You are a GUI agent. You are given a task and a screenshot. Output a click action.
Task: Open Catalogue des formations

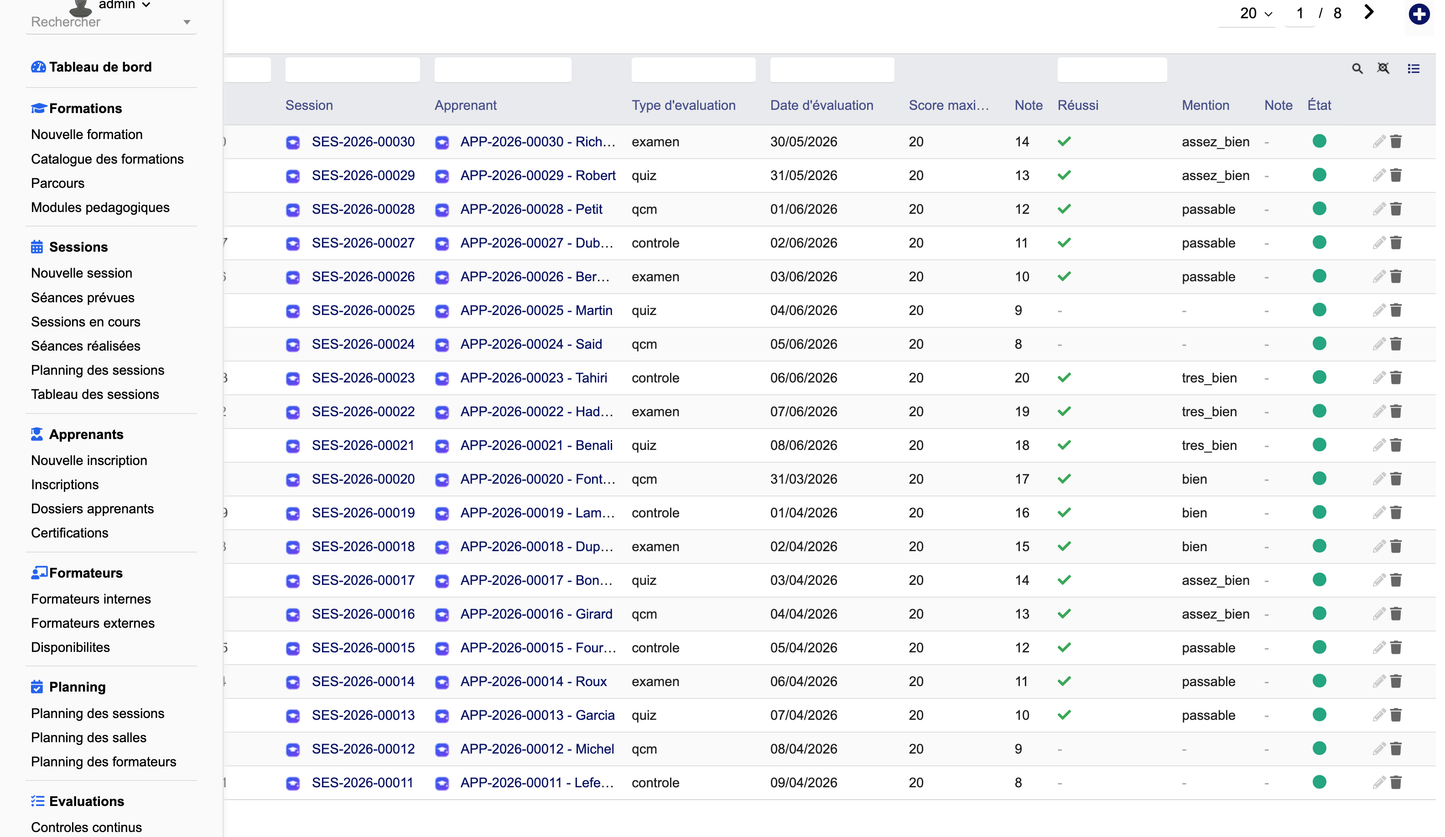(x=107, y=159)
